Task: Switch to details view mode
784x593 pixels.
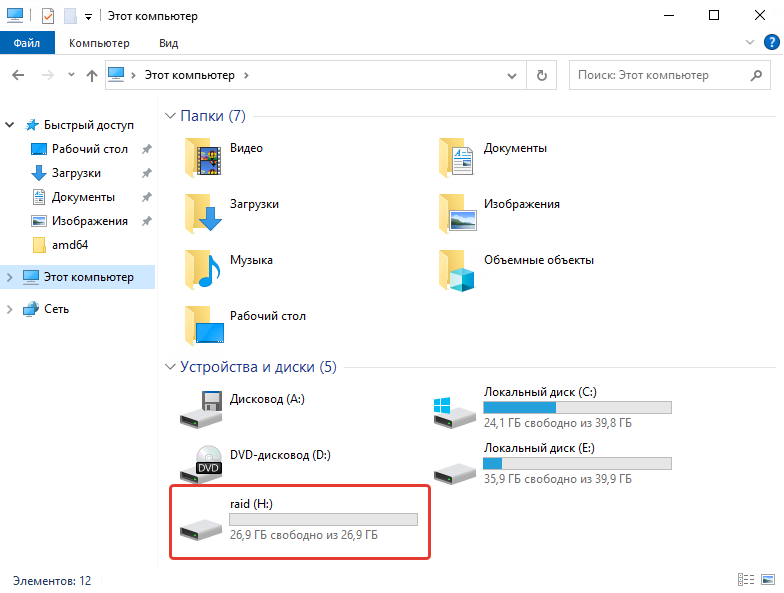Action: click(745, 580)
